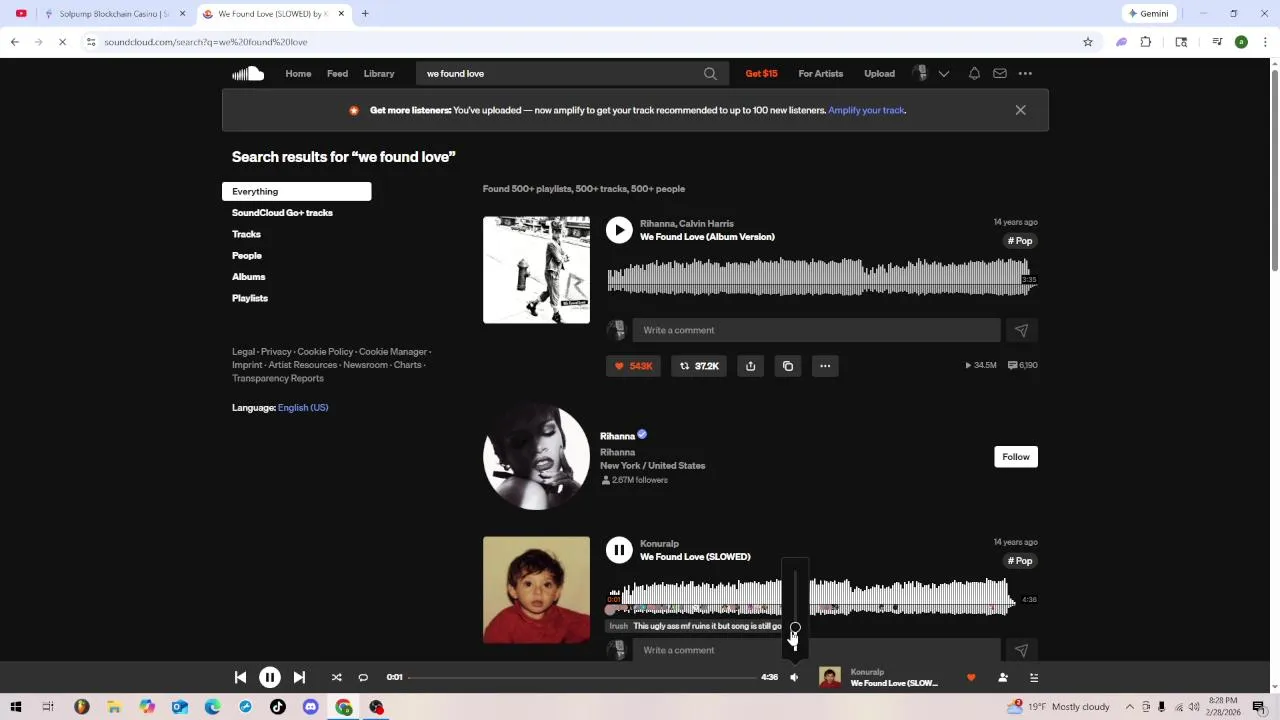Change language via English (US)
This screenshot has width=1280, height=720.
tap(303, 408)
